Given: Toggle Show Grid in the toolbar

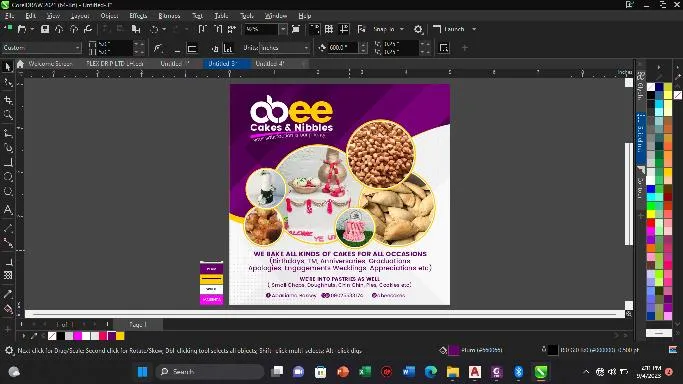Looking at the screenshot, I should coord(329,29).
